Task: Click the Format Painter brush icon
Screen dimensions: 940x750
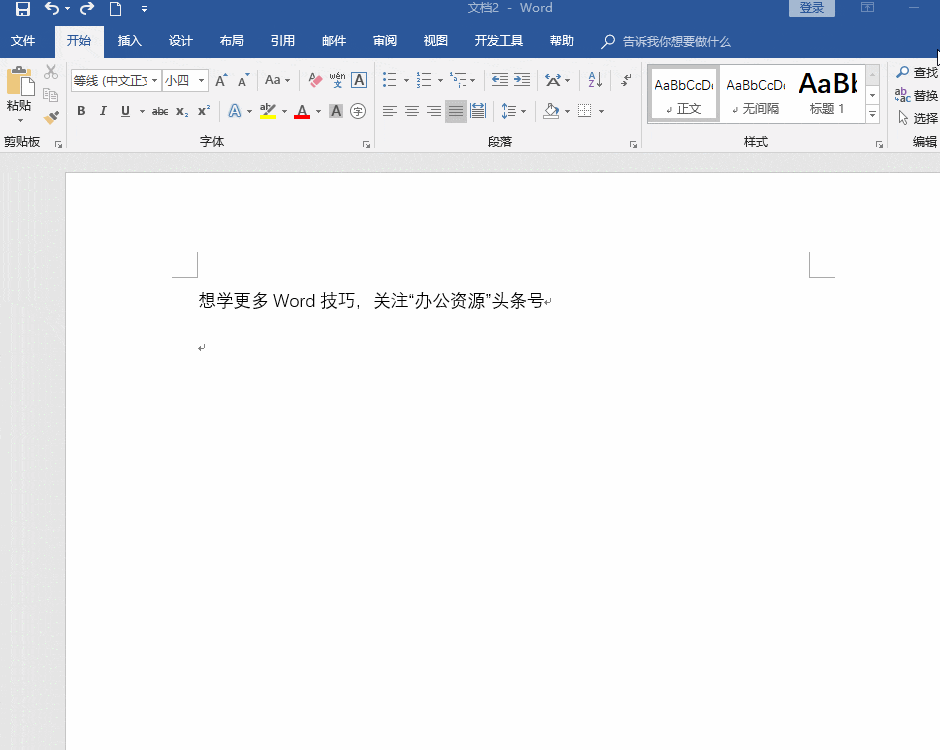Action: coord(51,117)
